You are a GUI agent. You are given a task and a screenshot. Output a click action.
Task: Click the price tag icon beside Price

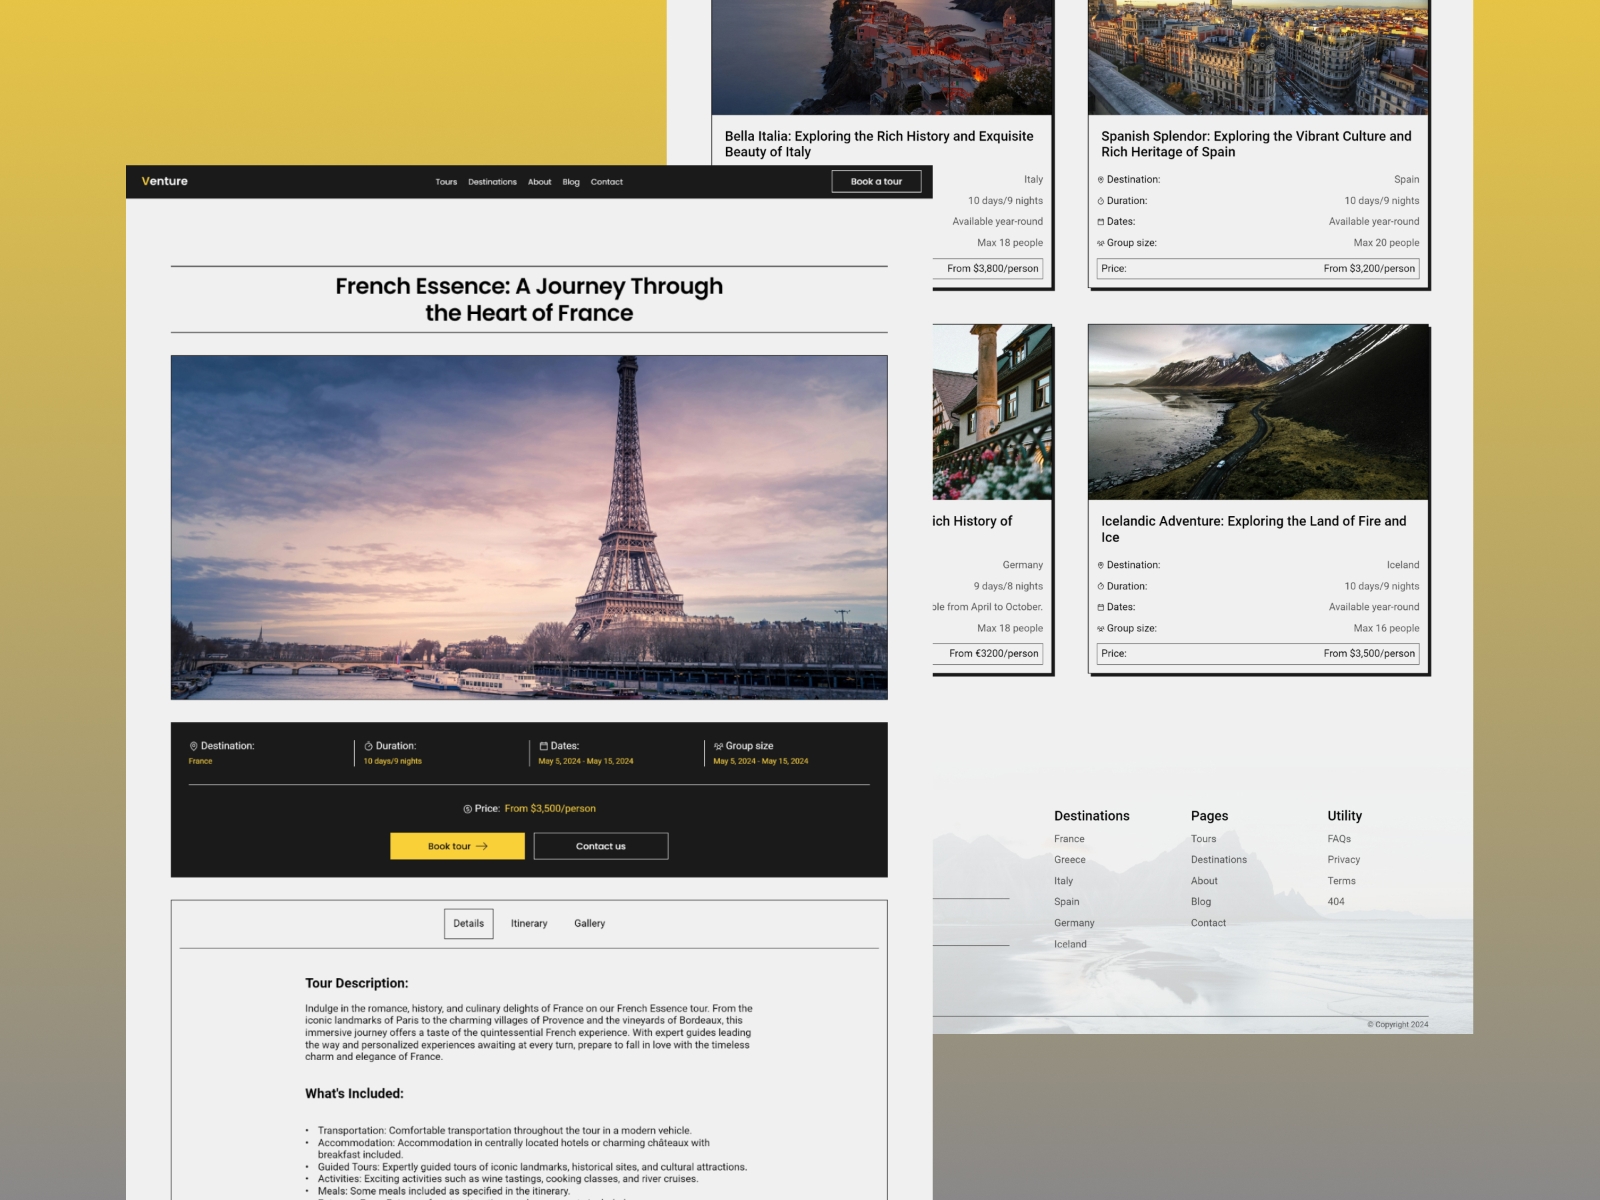coord(467,809)
